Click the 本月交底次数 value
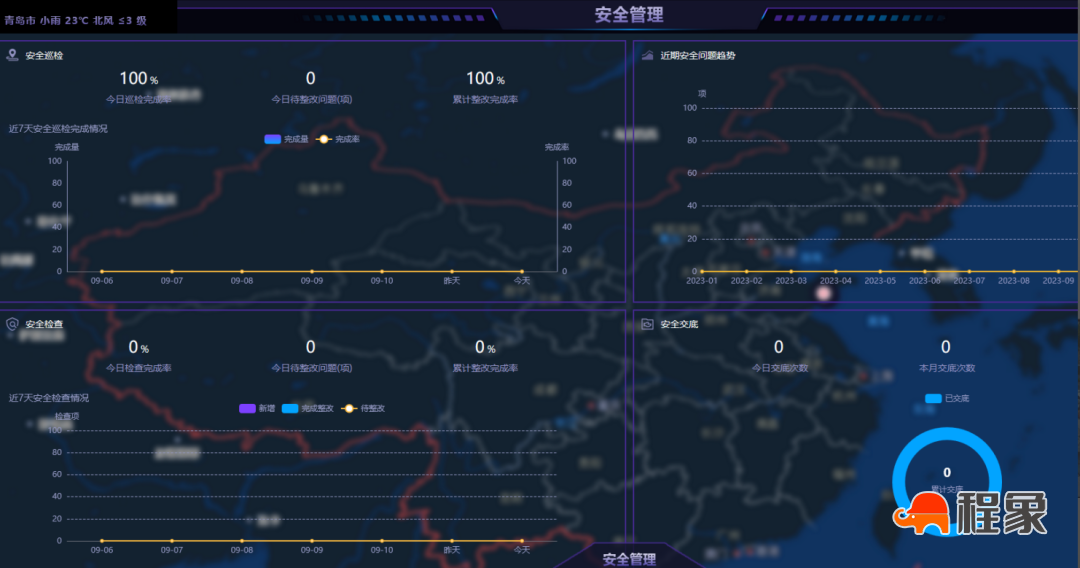 (946, 346)
